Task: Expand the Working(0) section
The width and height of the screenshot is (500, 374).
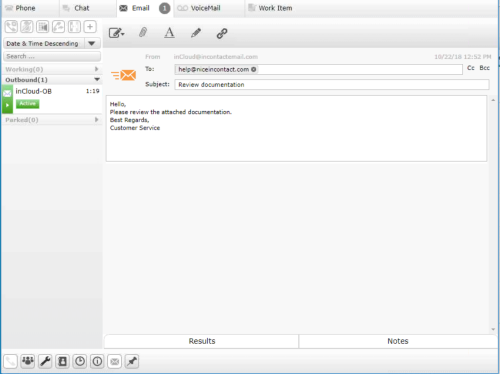Action: 52,69
